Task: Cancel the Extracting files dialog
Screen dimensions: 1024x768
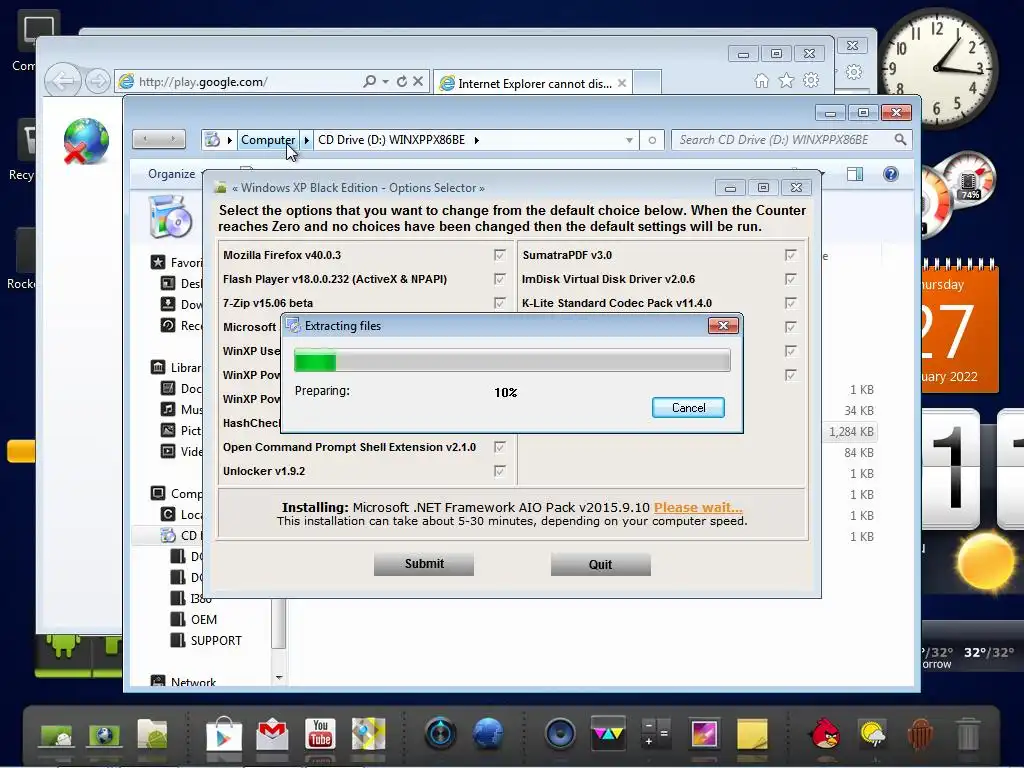Action: point(688,408)
